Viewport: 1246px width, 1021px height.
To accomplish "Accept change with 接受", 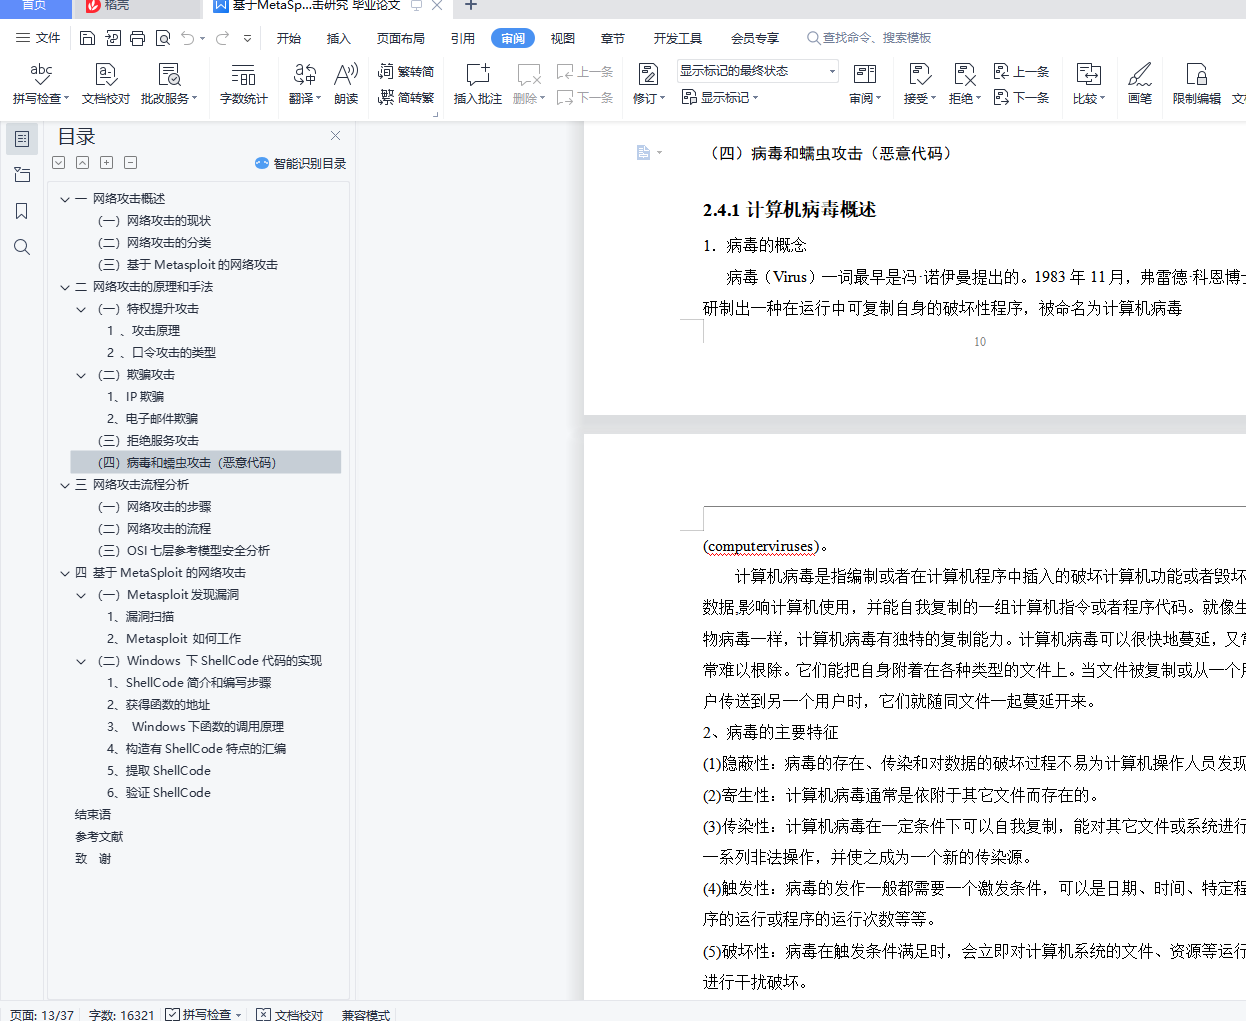I will tap(920, 84).
